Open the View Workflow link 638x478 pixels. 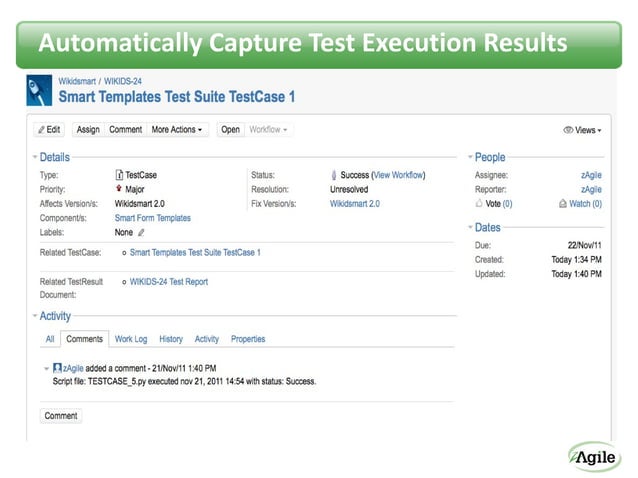tap(398, 175)
